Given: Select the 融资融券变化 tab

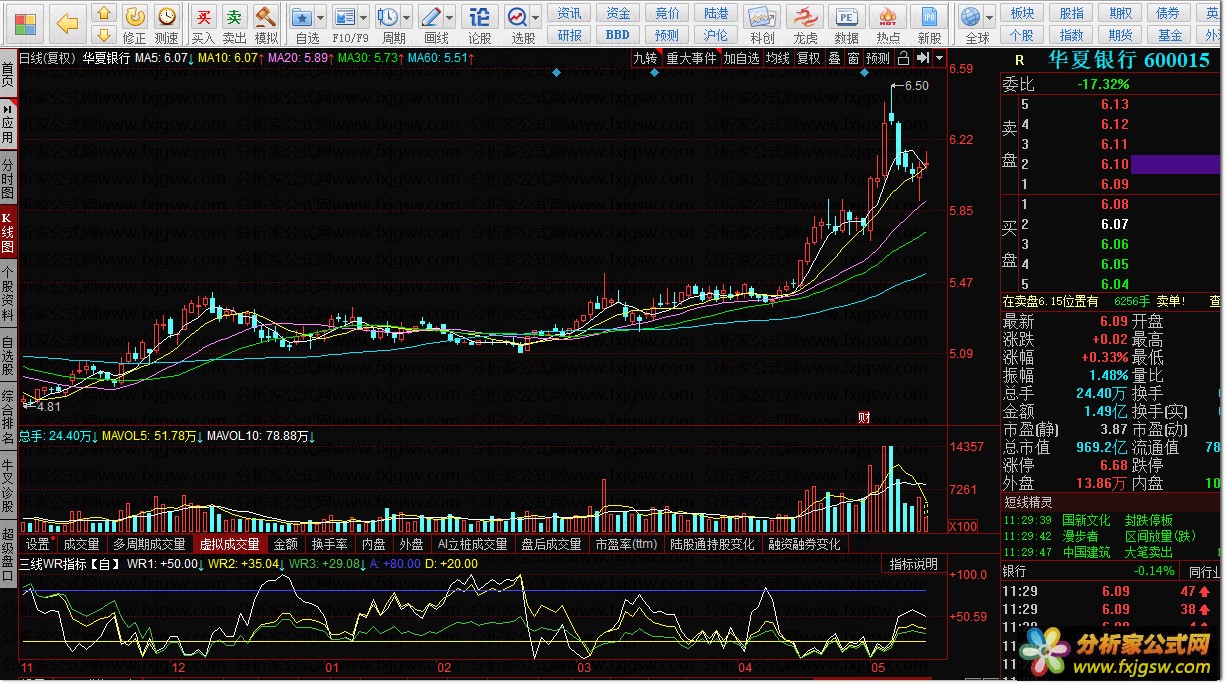Looking at the screenshot, I should click(805, 545).
